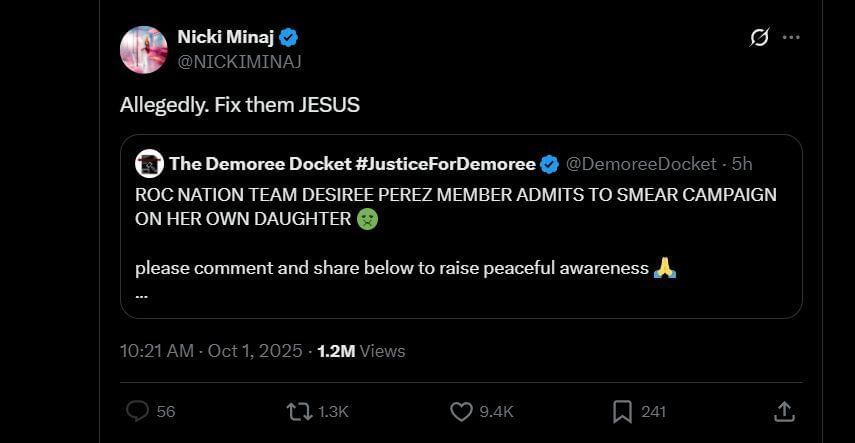Click The Demoree Docket's verified badge
Viewport: 855px width, 443px height.
point(549,164)
